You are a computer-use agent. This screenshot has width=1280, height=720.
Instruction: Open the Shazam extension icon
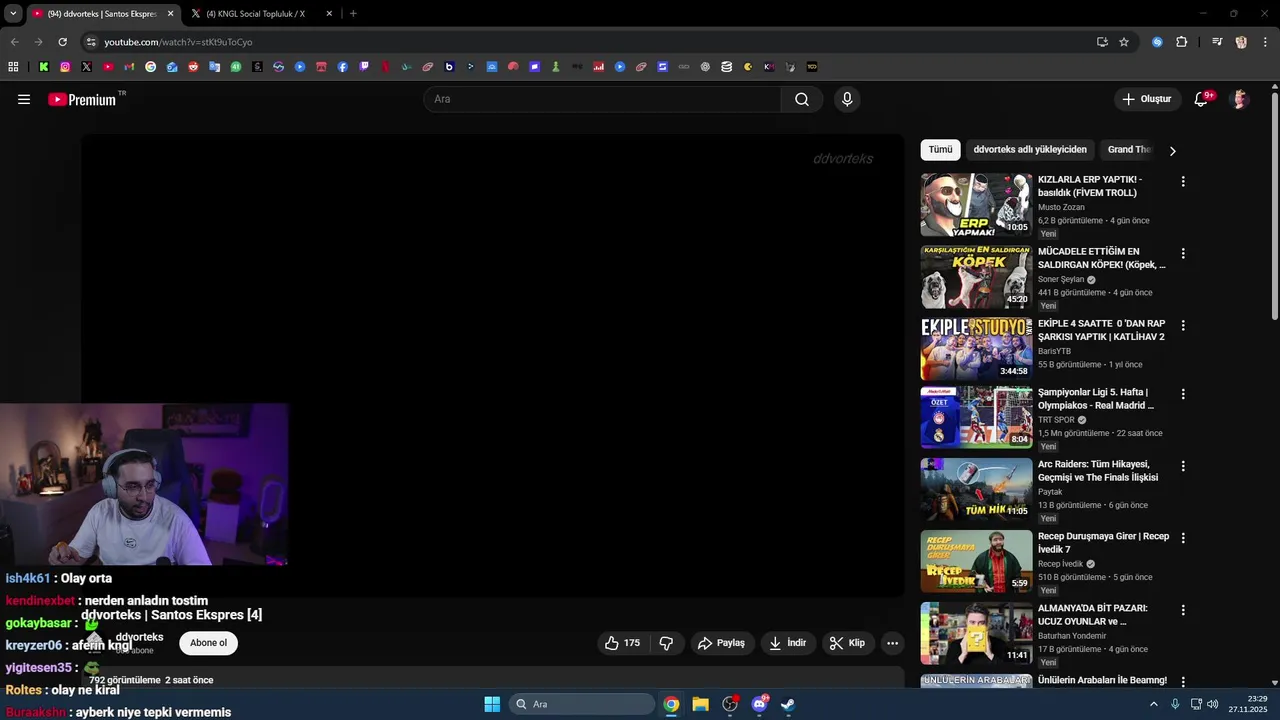coord(1157,42)
